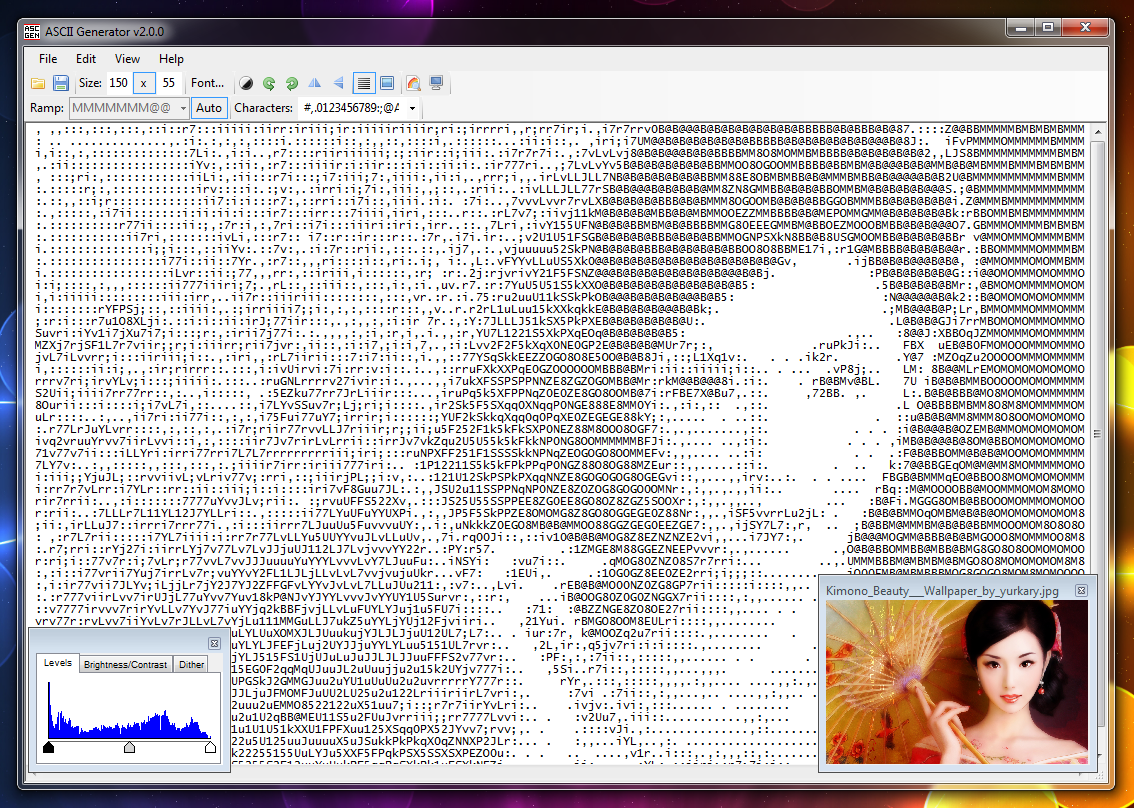Click the vertical scrollbar thumb
1134x808 pixels.
tap(1097, 435)
